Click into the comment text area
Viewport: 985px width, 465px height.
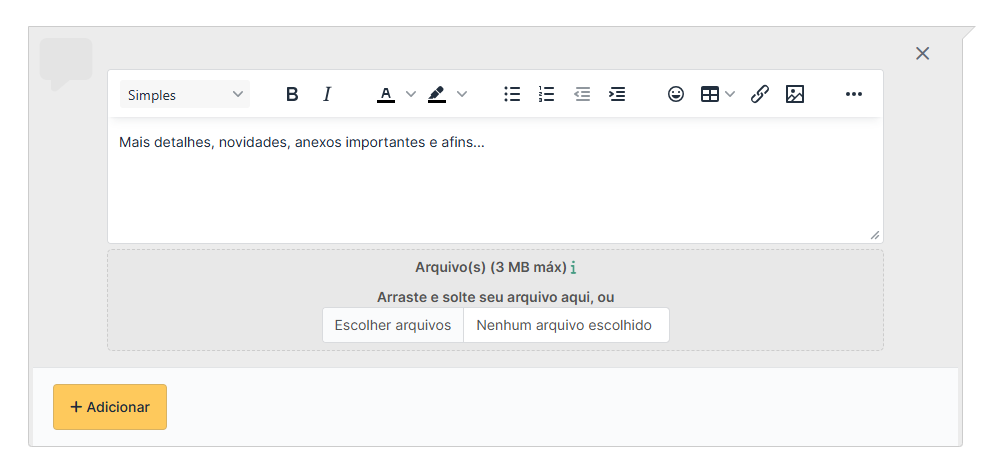pyautogui.click(x=495, y=185)
